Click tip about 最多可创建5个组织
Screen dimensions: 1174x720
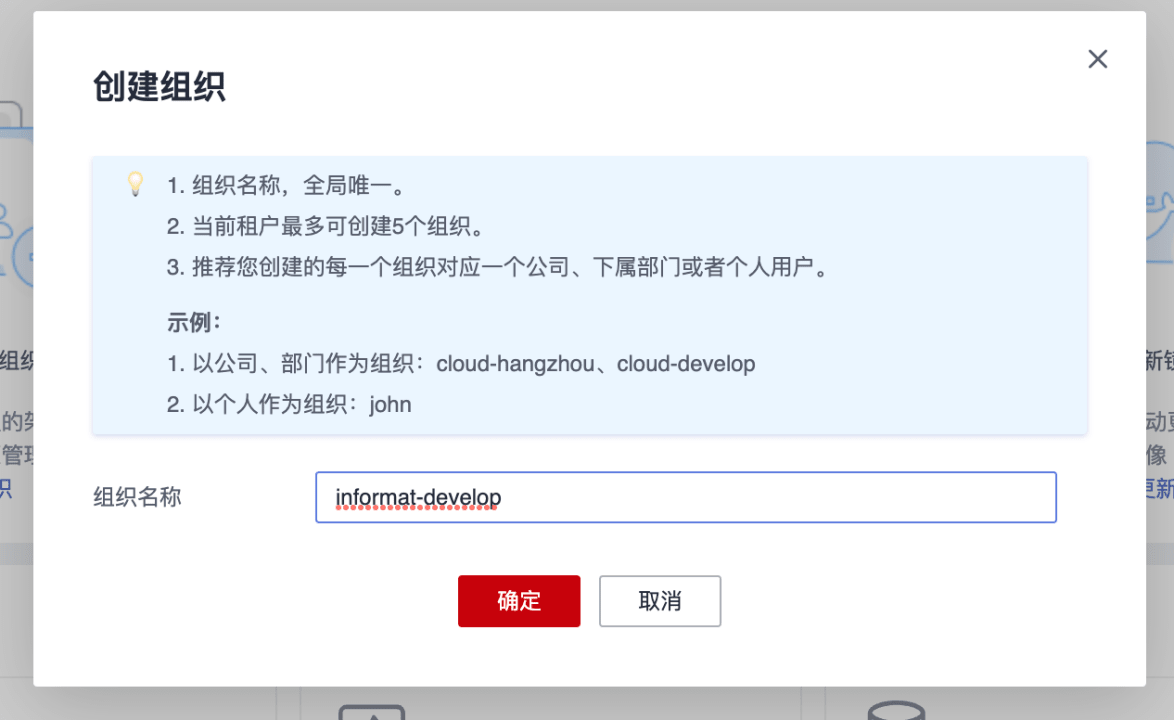325,227
